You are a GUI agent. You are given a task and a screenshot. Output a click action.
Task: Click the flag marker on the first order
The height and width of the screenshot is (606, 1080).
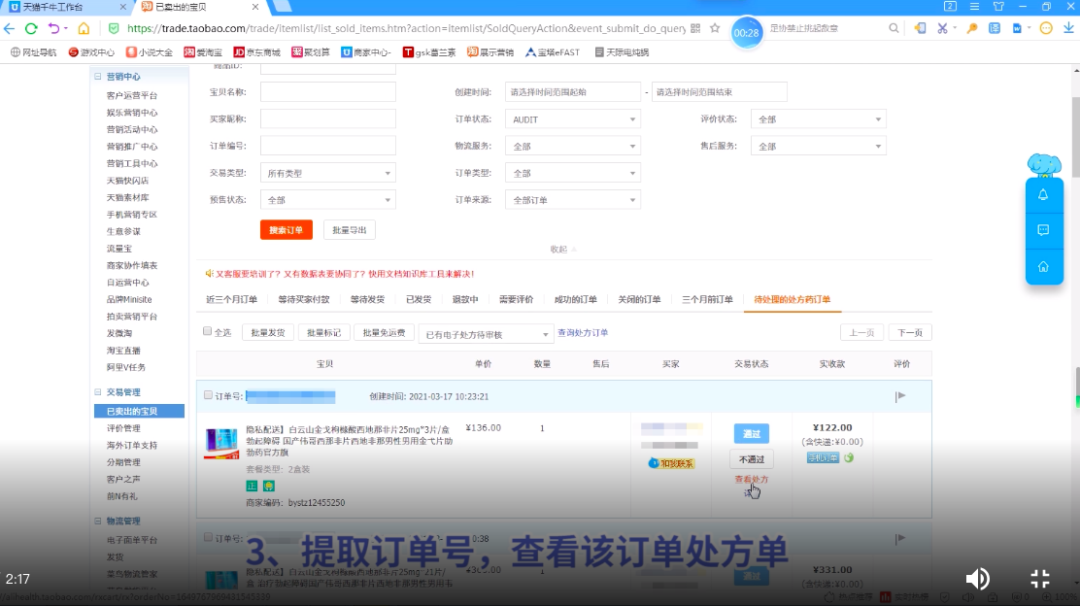tap(900, 397)
